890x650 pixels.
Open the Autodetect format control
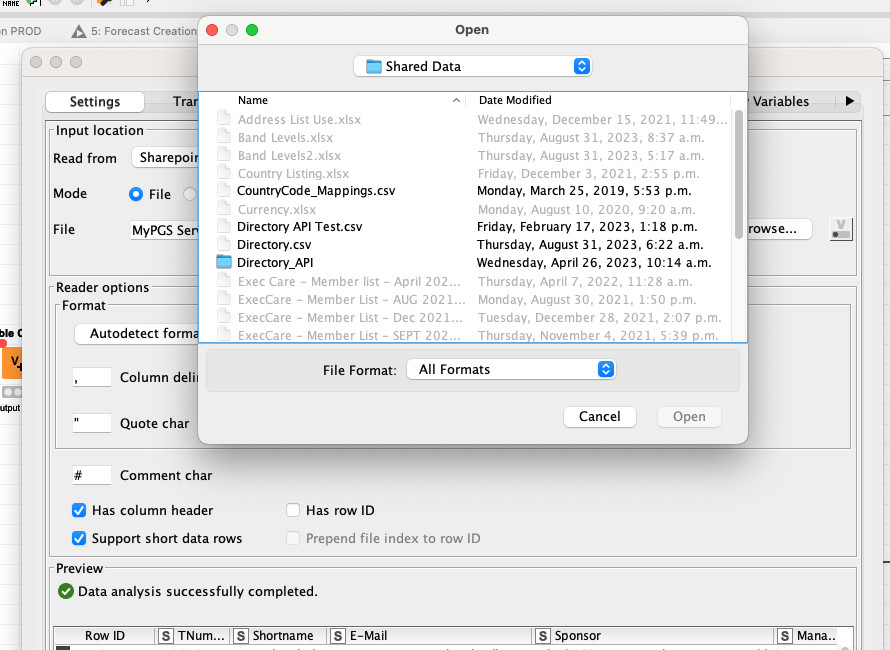coord(137,334)
